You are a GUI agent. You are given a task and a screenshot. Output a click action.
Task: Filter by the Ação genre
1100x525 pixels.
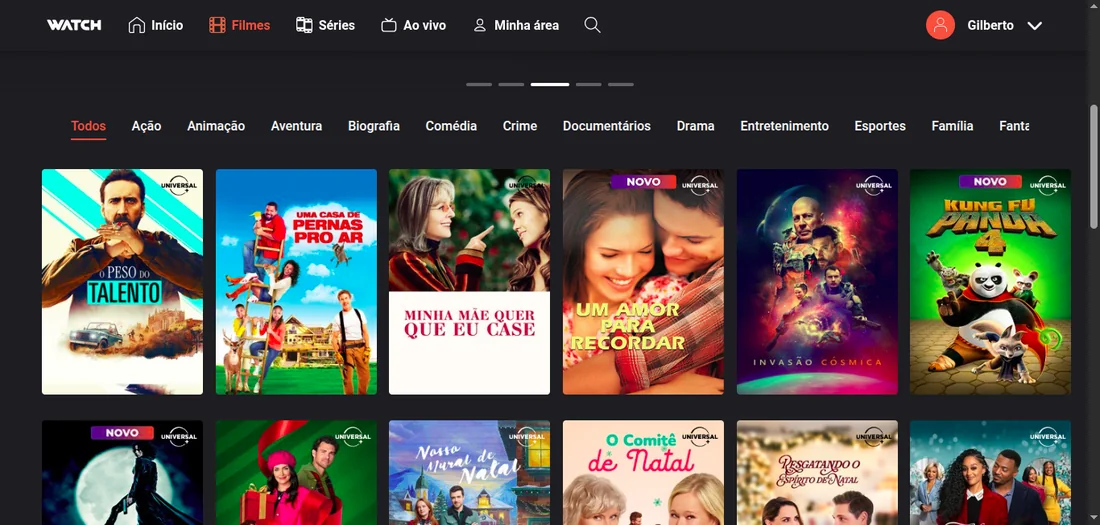tap(147, 126)
